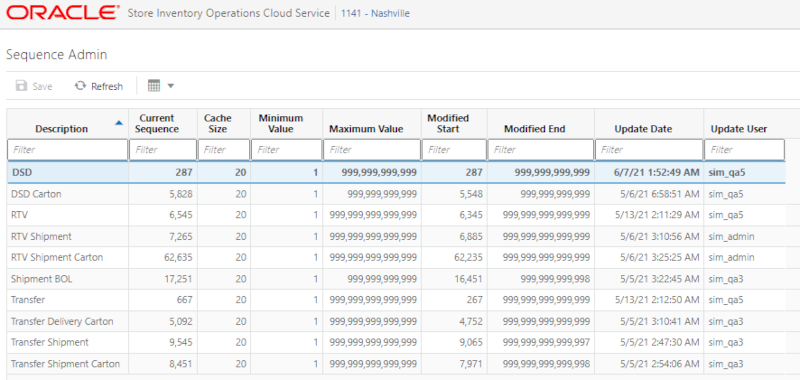Viewport: 800px width, 380px height.
Task: Click the Oracle logo
Action: (63, 13)
